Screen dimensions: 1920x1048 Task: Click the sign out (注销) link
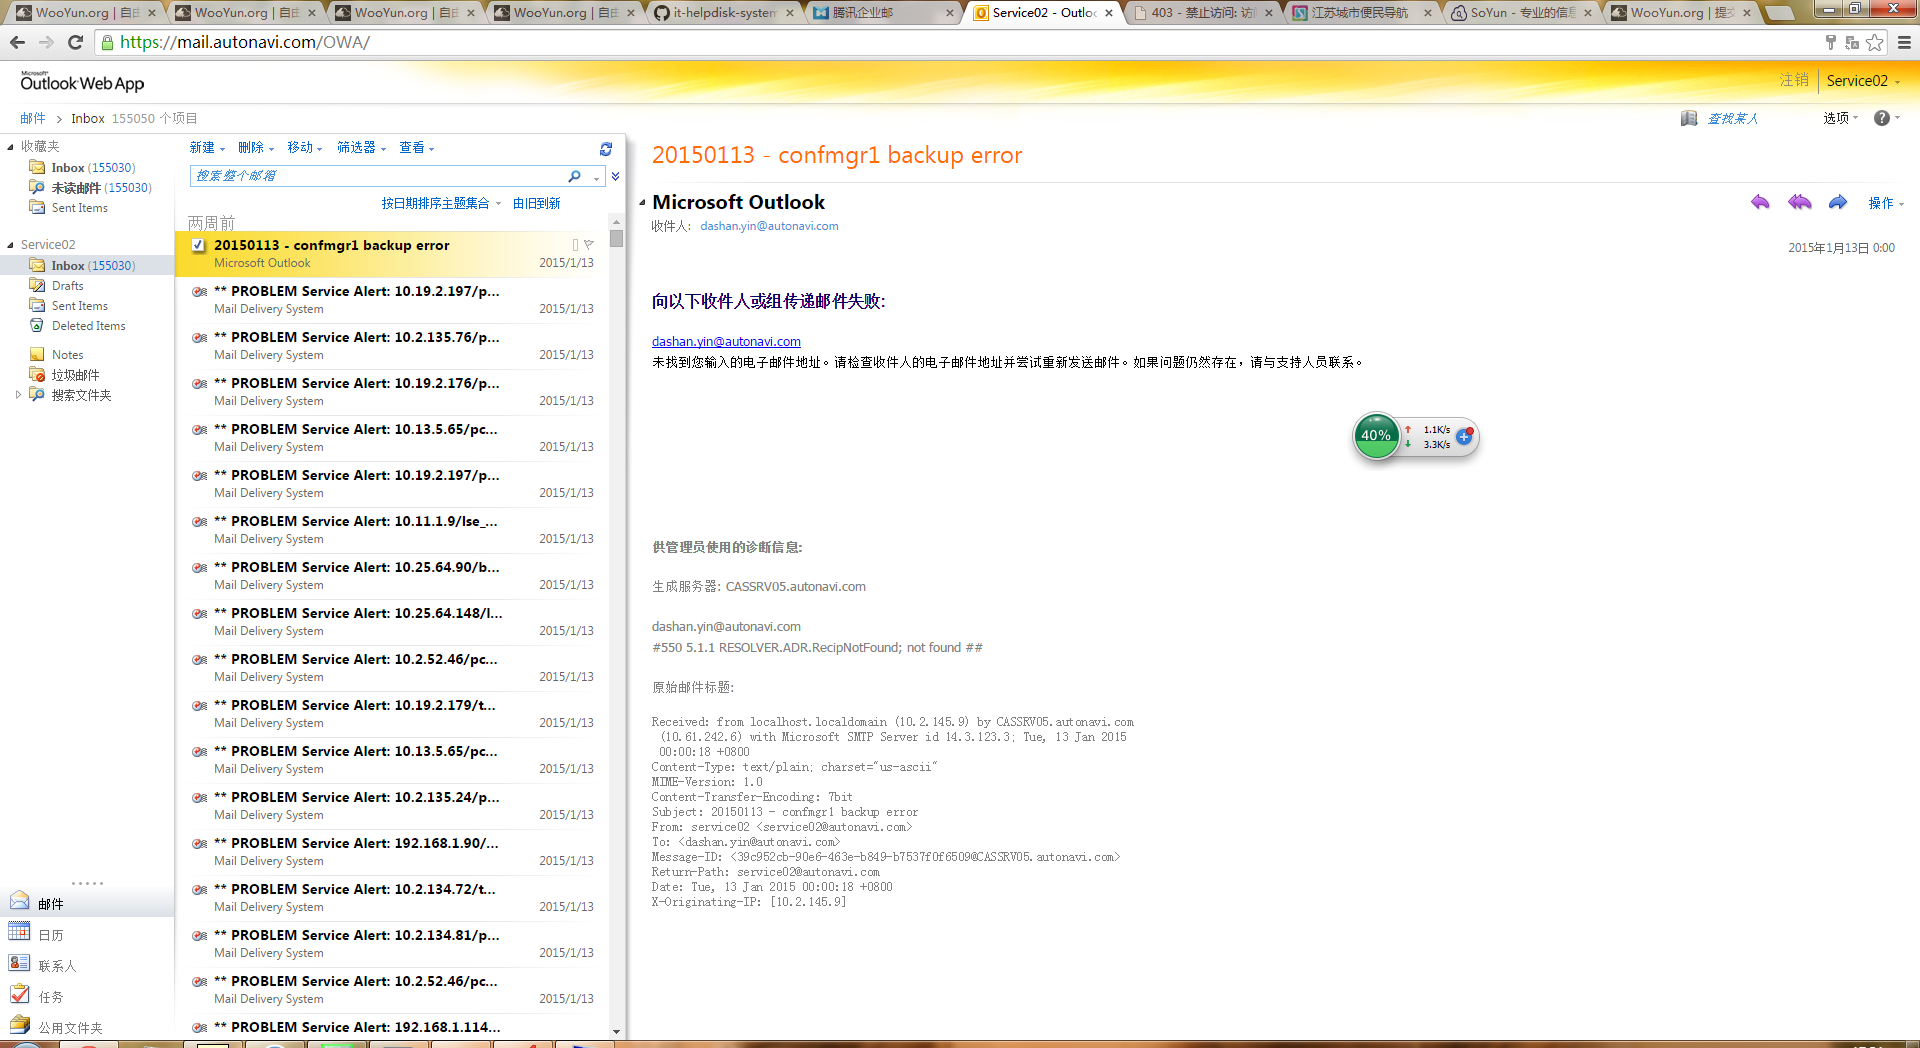(x=1794, y=80)
